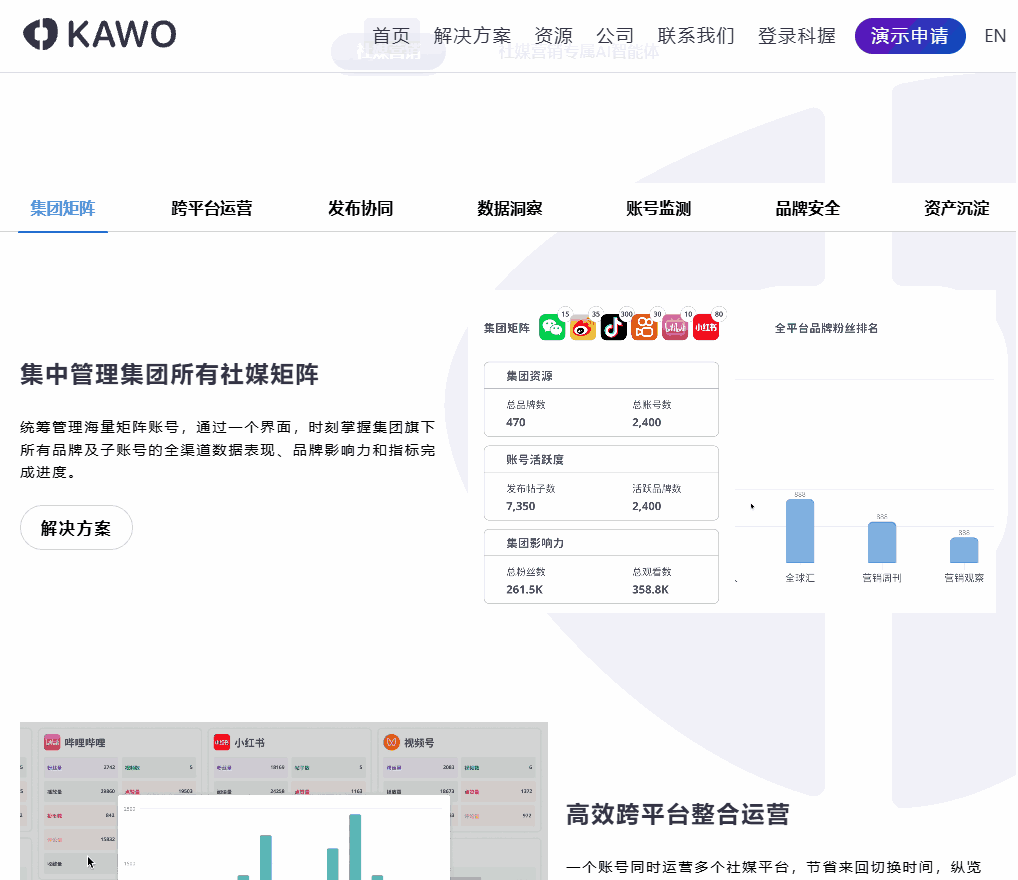Switch to the 账号监测 tab
The height and width of the screenshot is (880, 1018).
point(658,208)
